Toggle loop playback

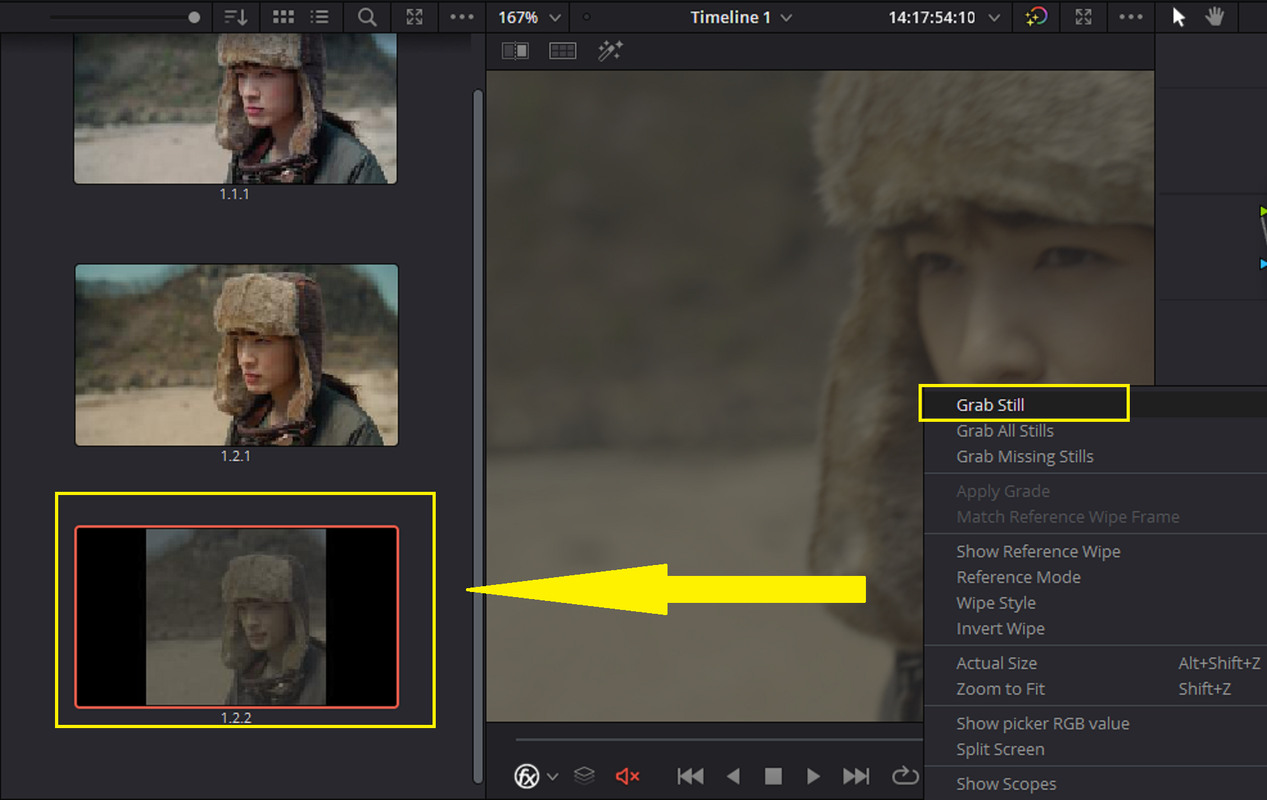(x=904, y=776)
